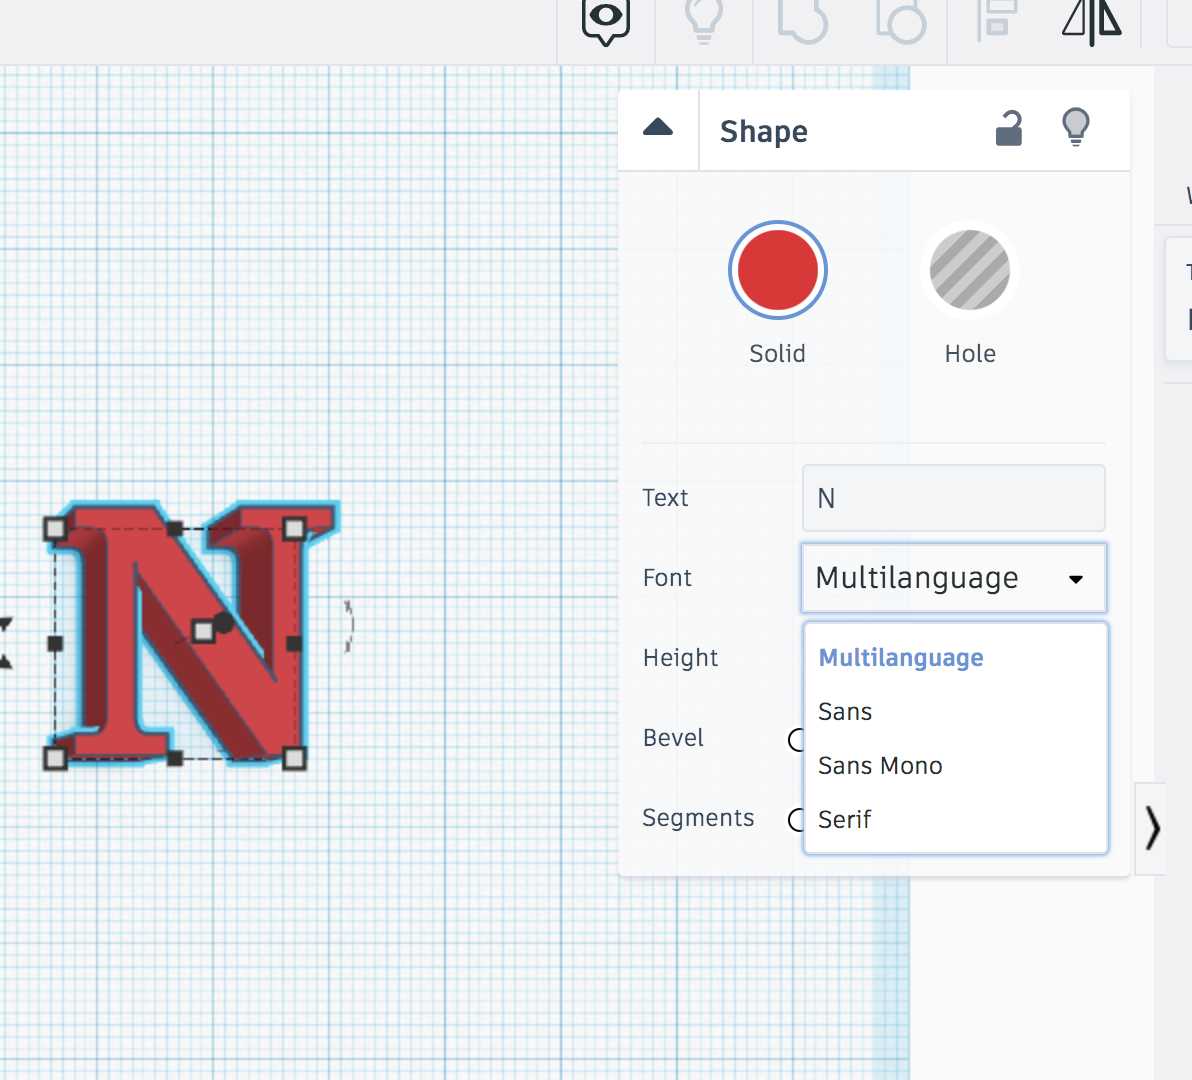Image resolution: width=1192 pixels, height=1080 pixels.
Task: Click the Shape panel title
Action: click(x=763, y=131)
